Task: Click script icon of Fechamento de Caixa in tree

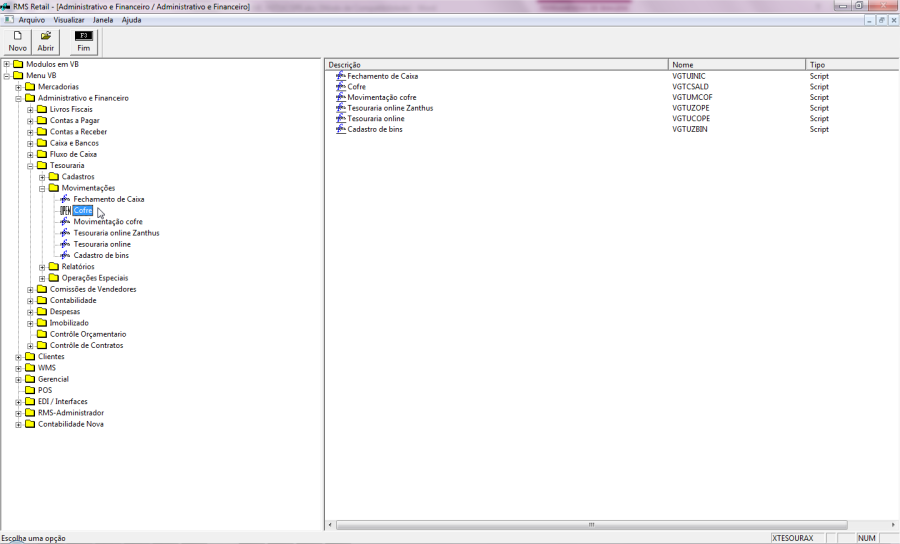Action: pyautogui.click(x=65, y=199)
